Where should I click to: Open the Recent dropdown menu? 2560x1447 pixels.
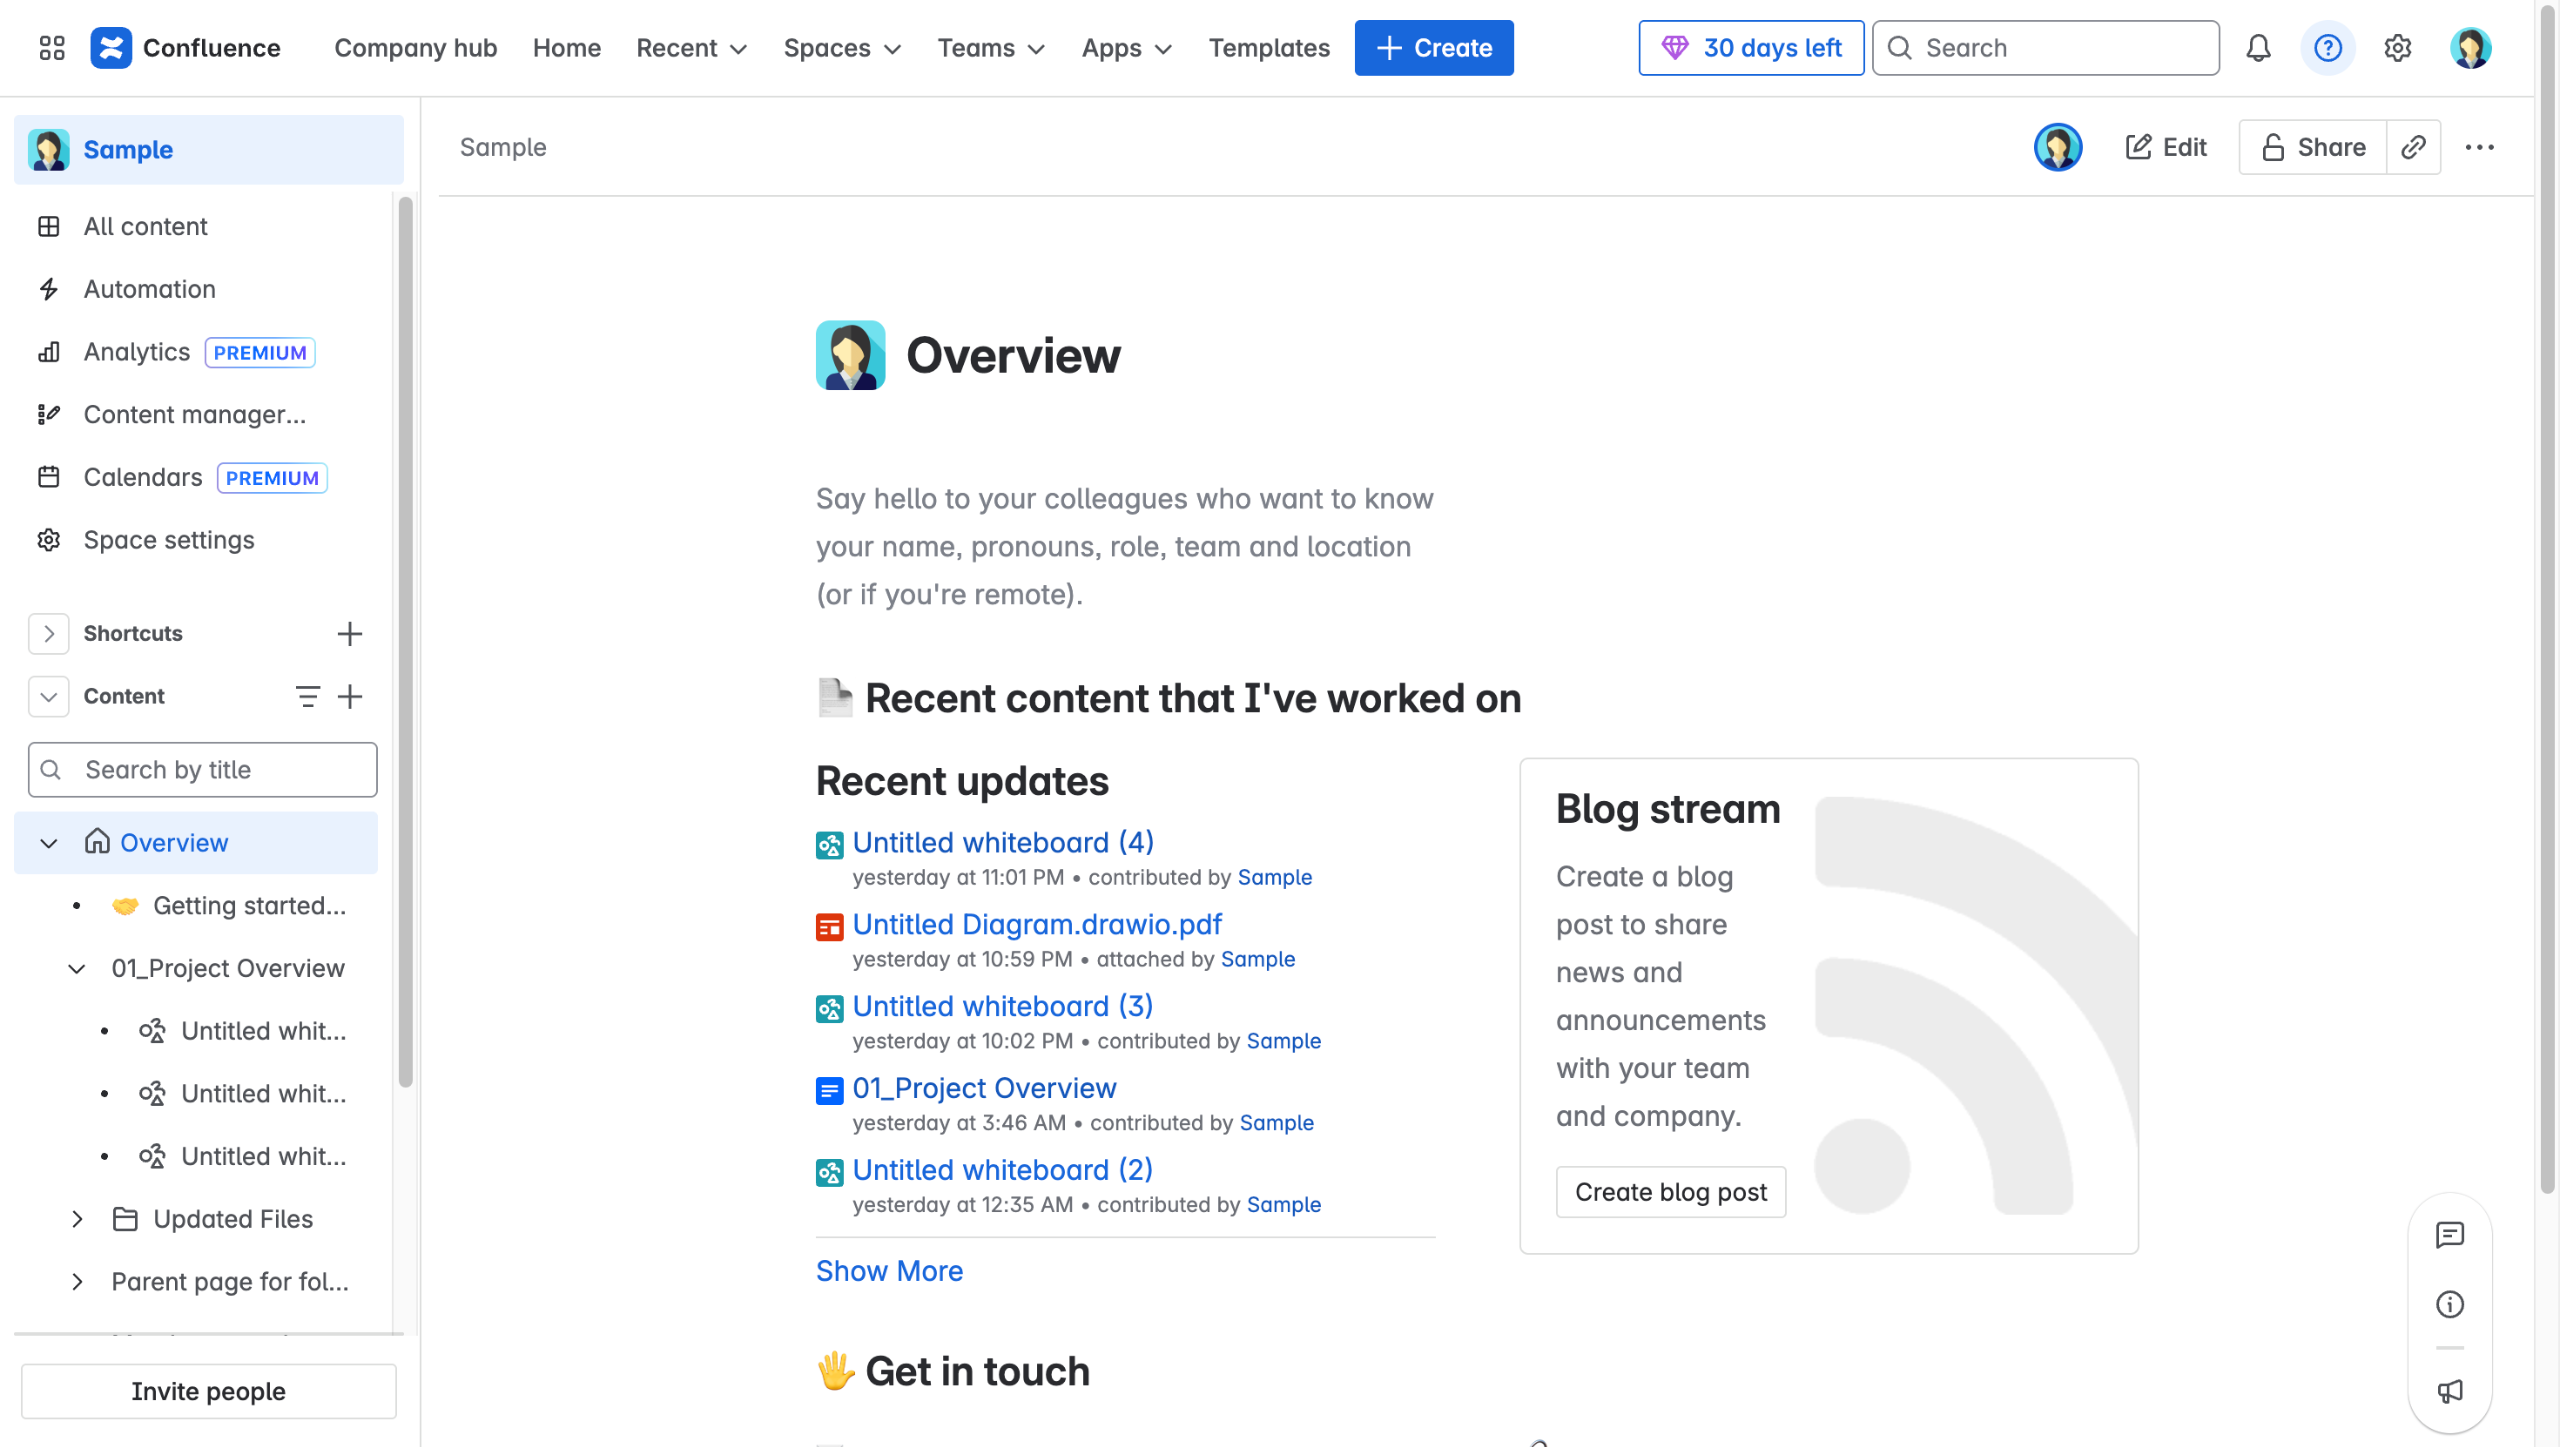tap(692, 48)
